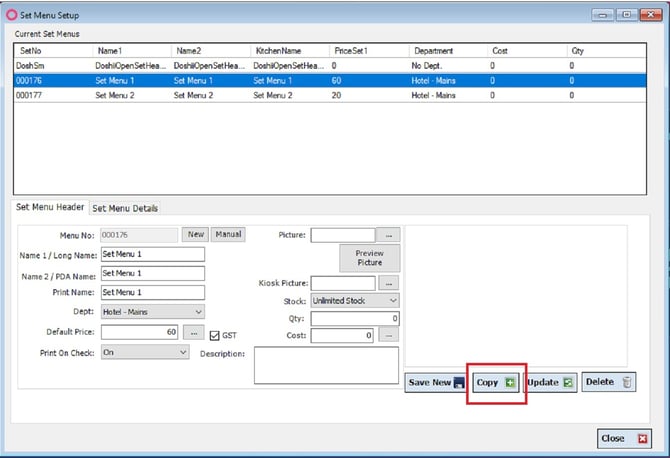Click the Delete button
Image resolution: width=670 pixels, height=458 pixels.
point(608,382)
